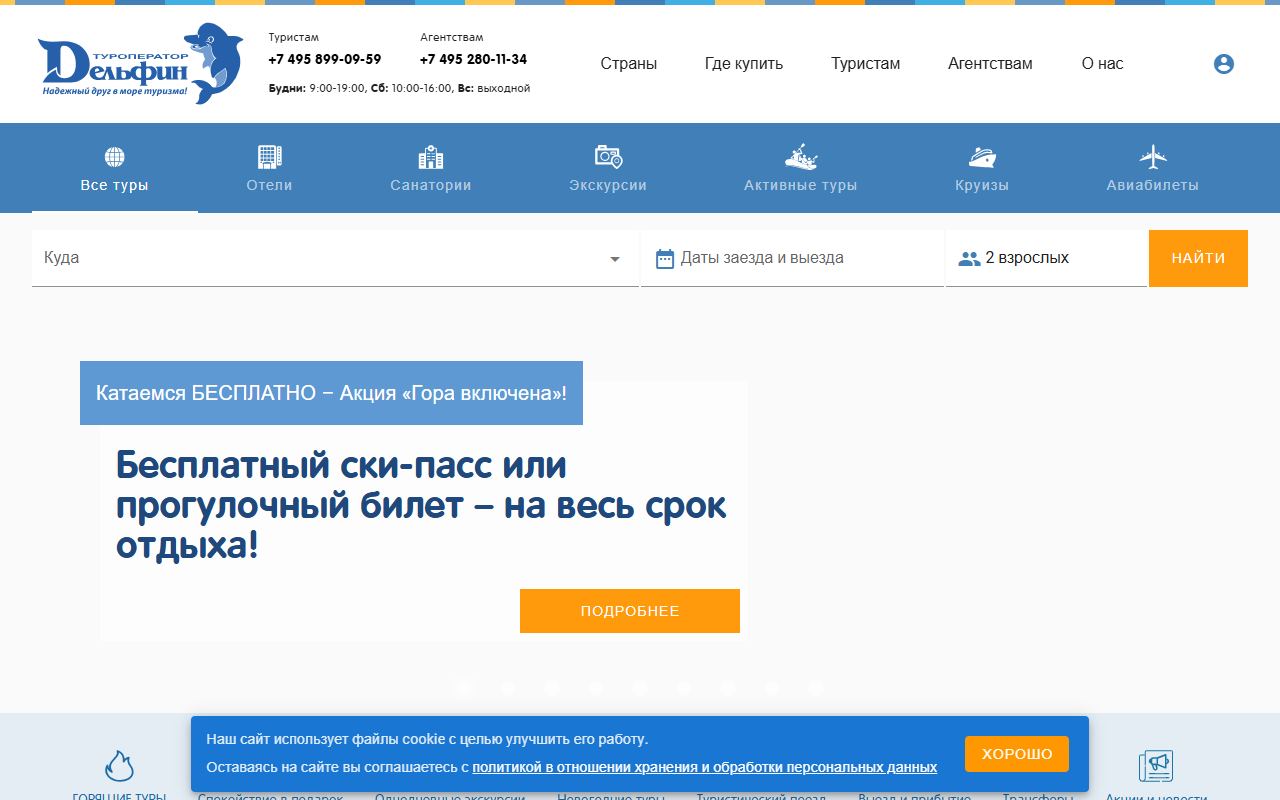Click the Дельфин dolphin logo
This screenshot has height=800, width=1280.
click(x=140, y=63)
